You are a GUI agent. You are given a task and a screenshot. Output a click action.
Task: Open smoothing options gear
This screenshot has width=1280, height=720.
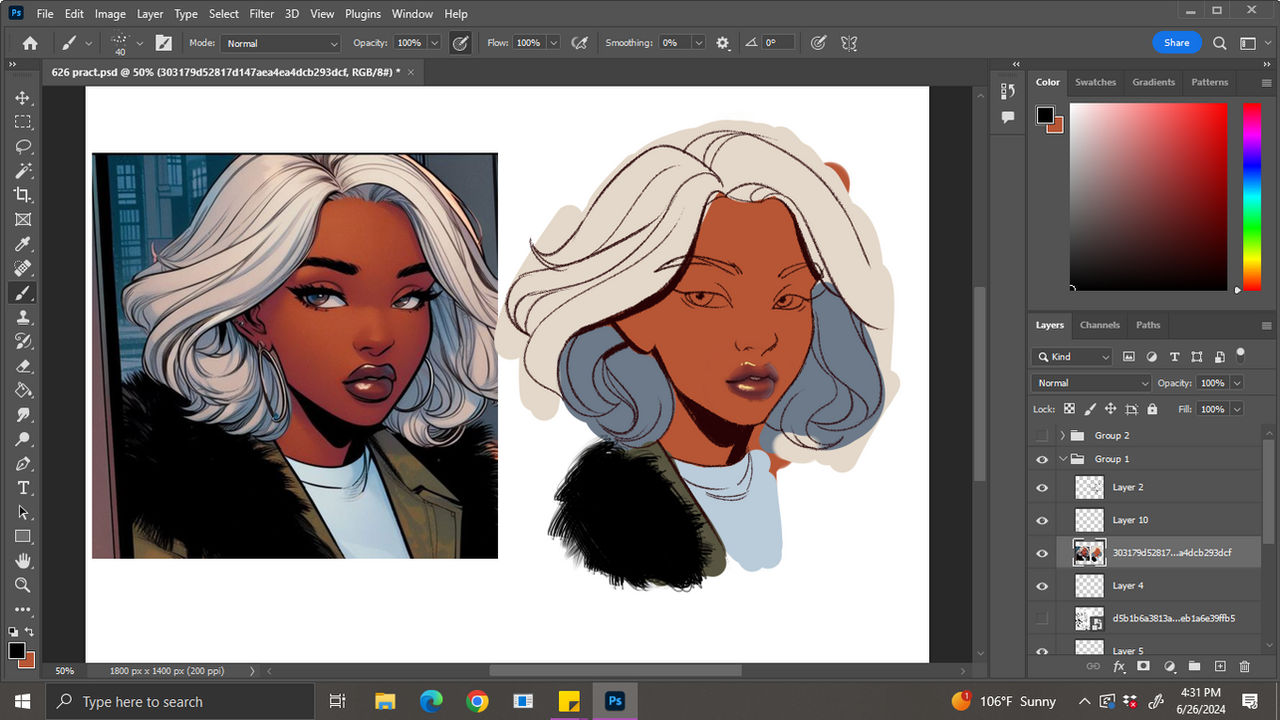click(x=723, y=43)
